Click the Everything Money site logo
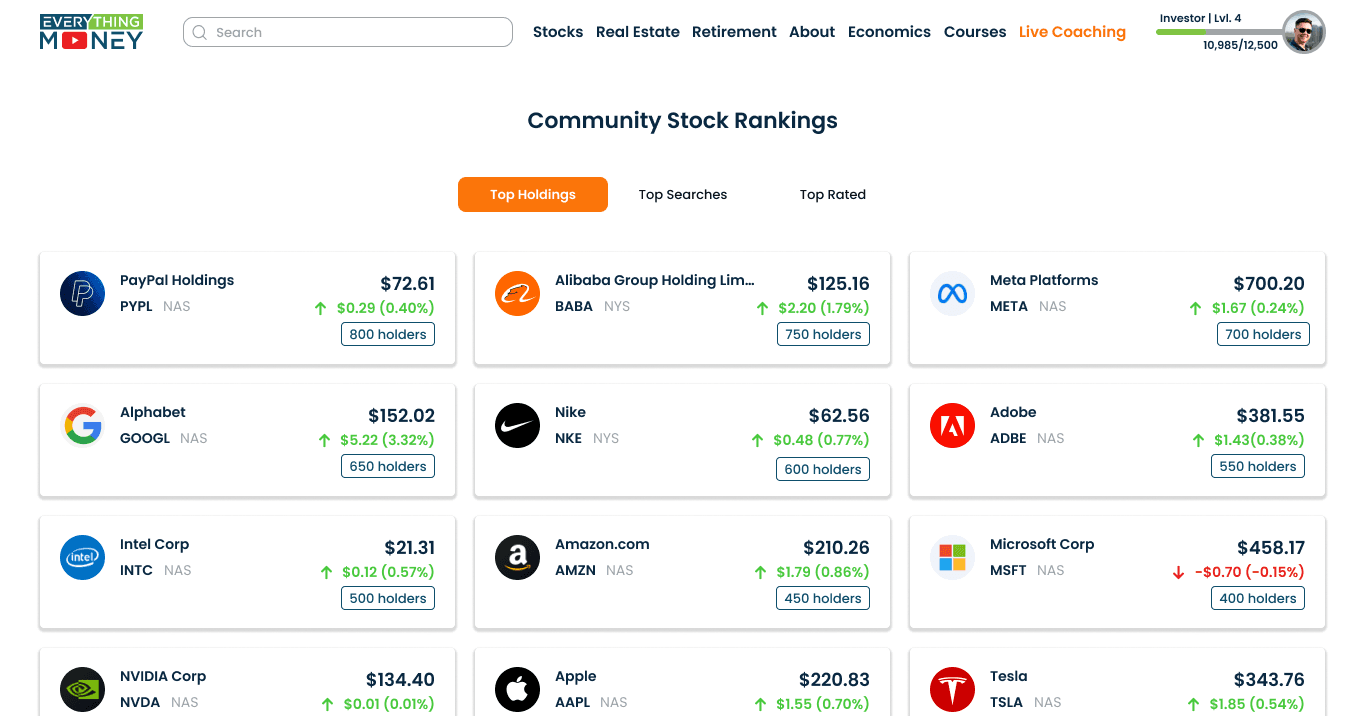 [x=91, y=31]
